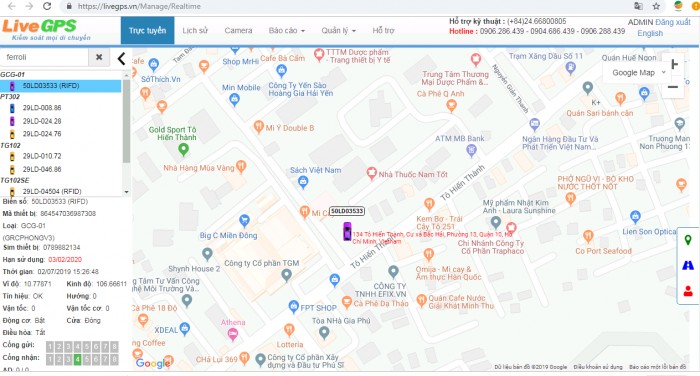Toggle Cổng nhận port 1

pyautogui.click(x=50, y=359)
